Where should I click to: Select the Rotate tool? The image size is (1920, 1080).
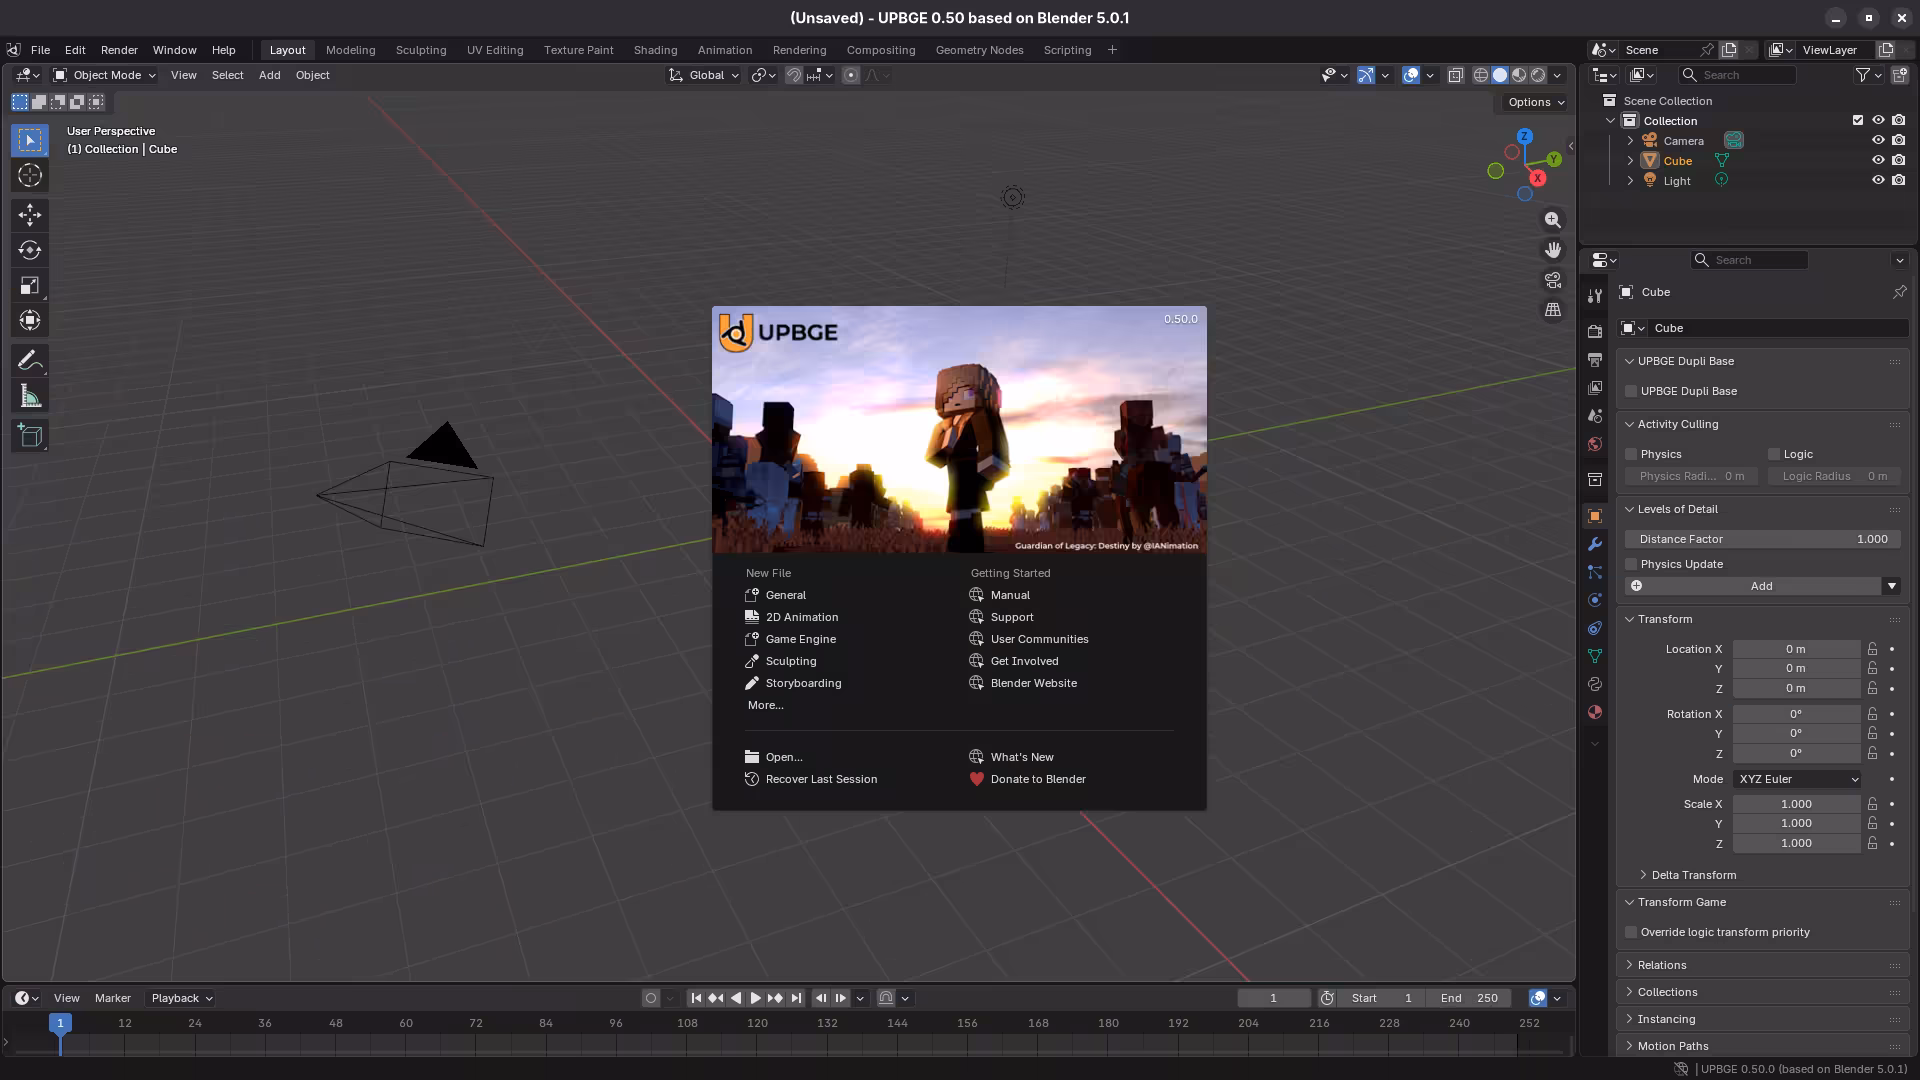coord(29,250)
